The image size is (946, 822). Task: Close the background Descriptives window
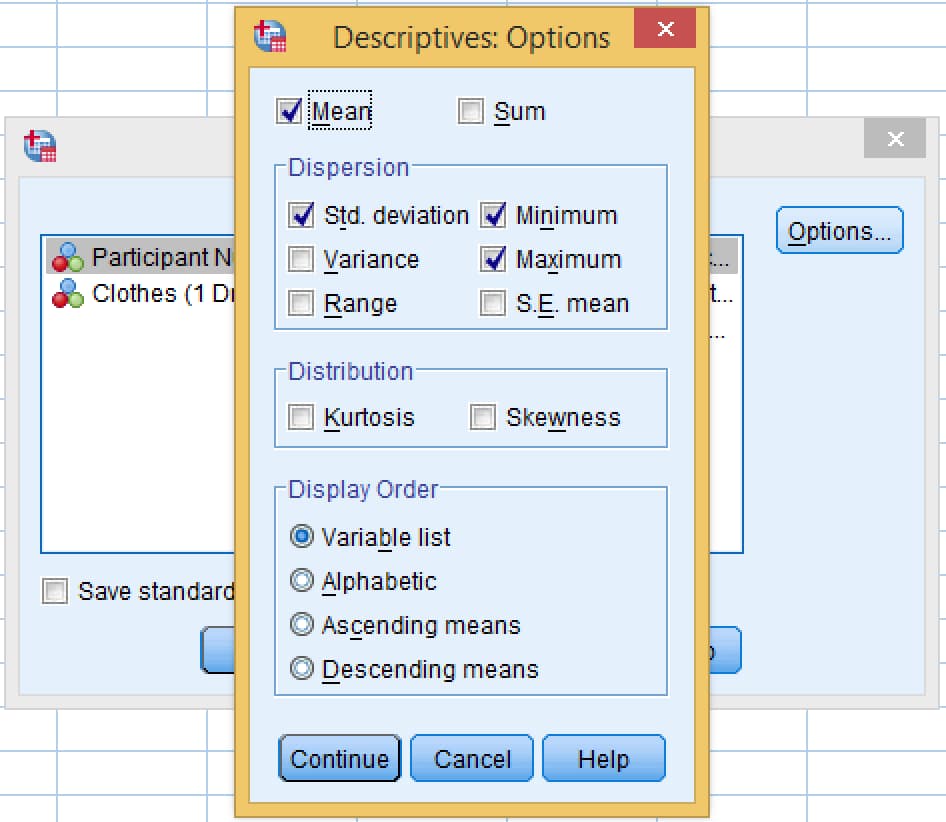895,139
